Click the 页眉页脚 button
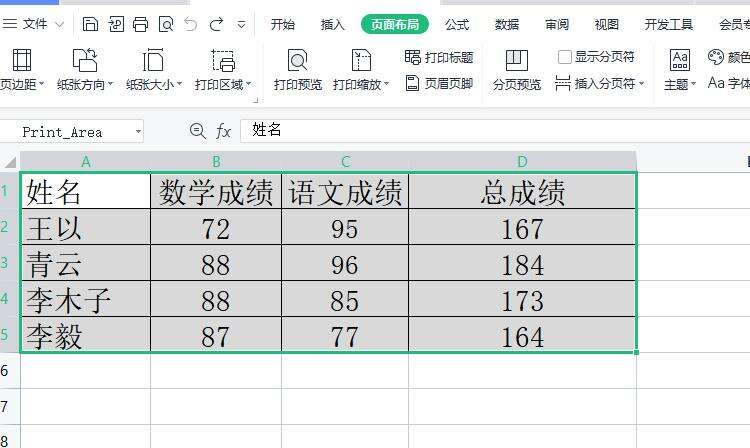The width and height of the screenshot is (750, 448). [439, 83]
